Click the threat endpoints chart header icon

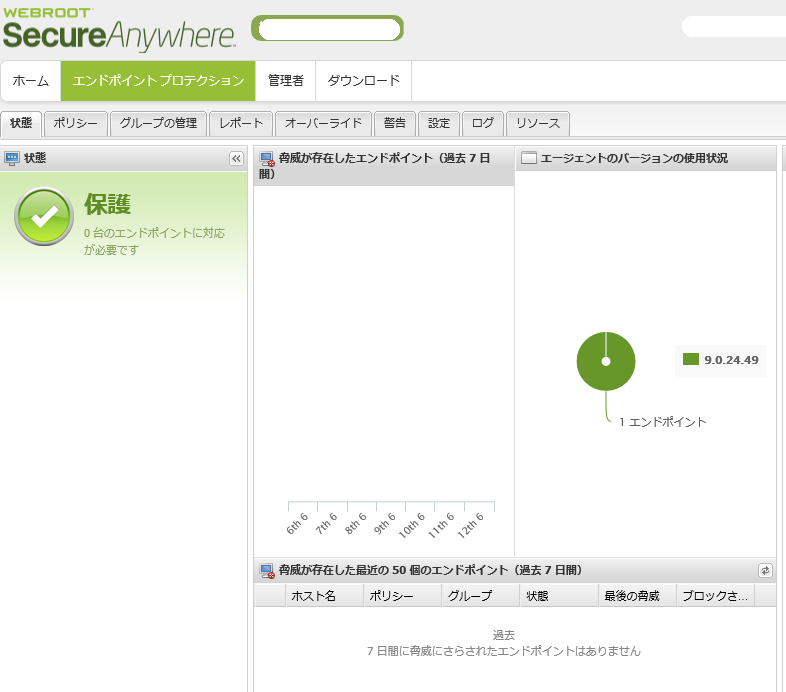[267, 159]
